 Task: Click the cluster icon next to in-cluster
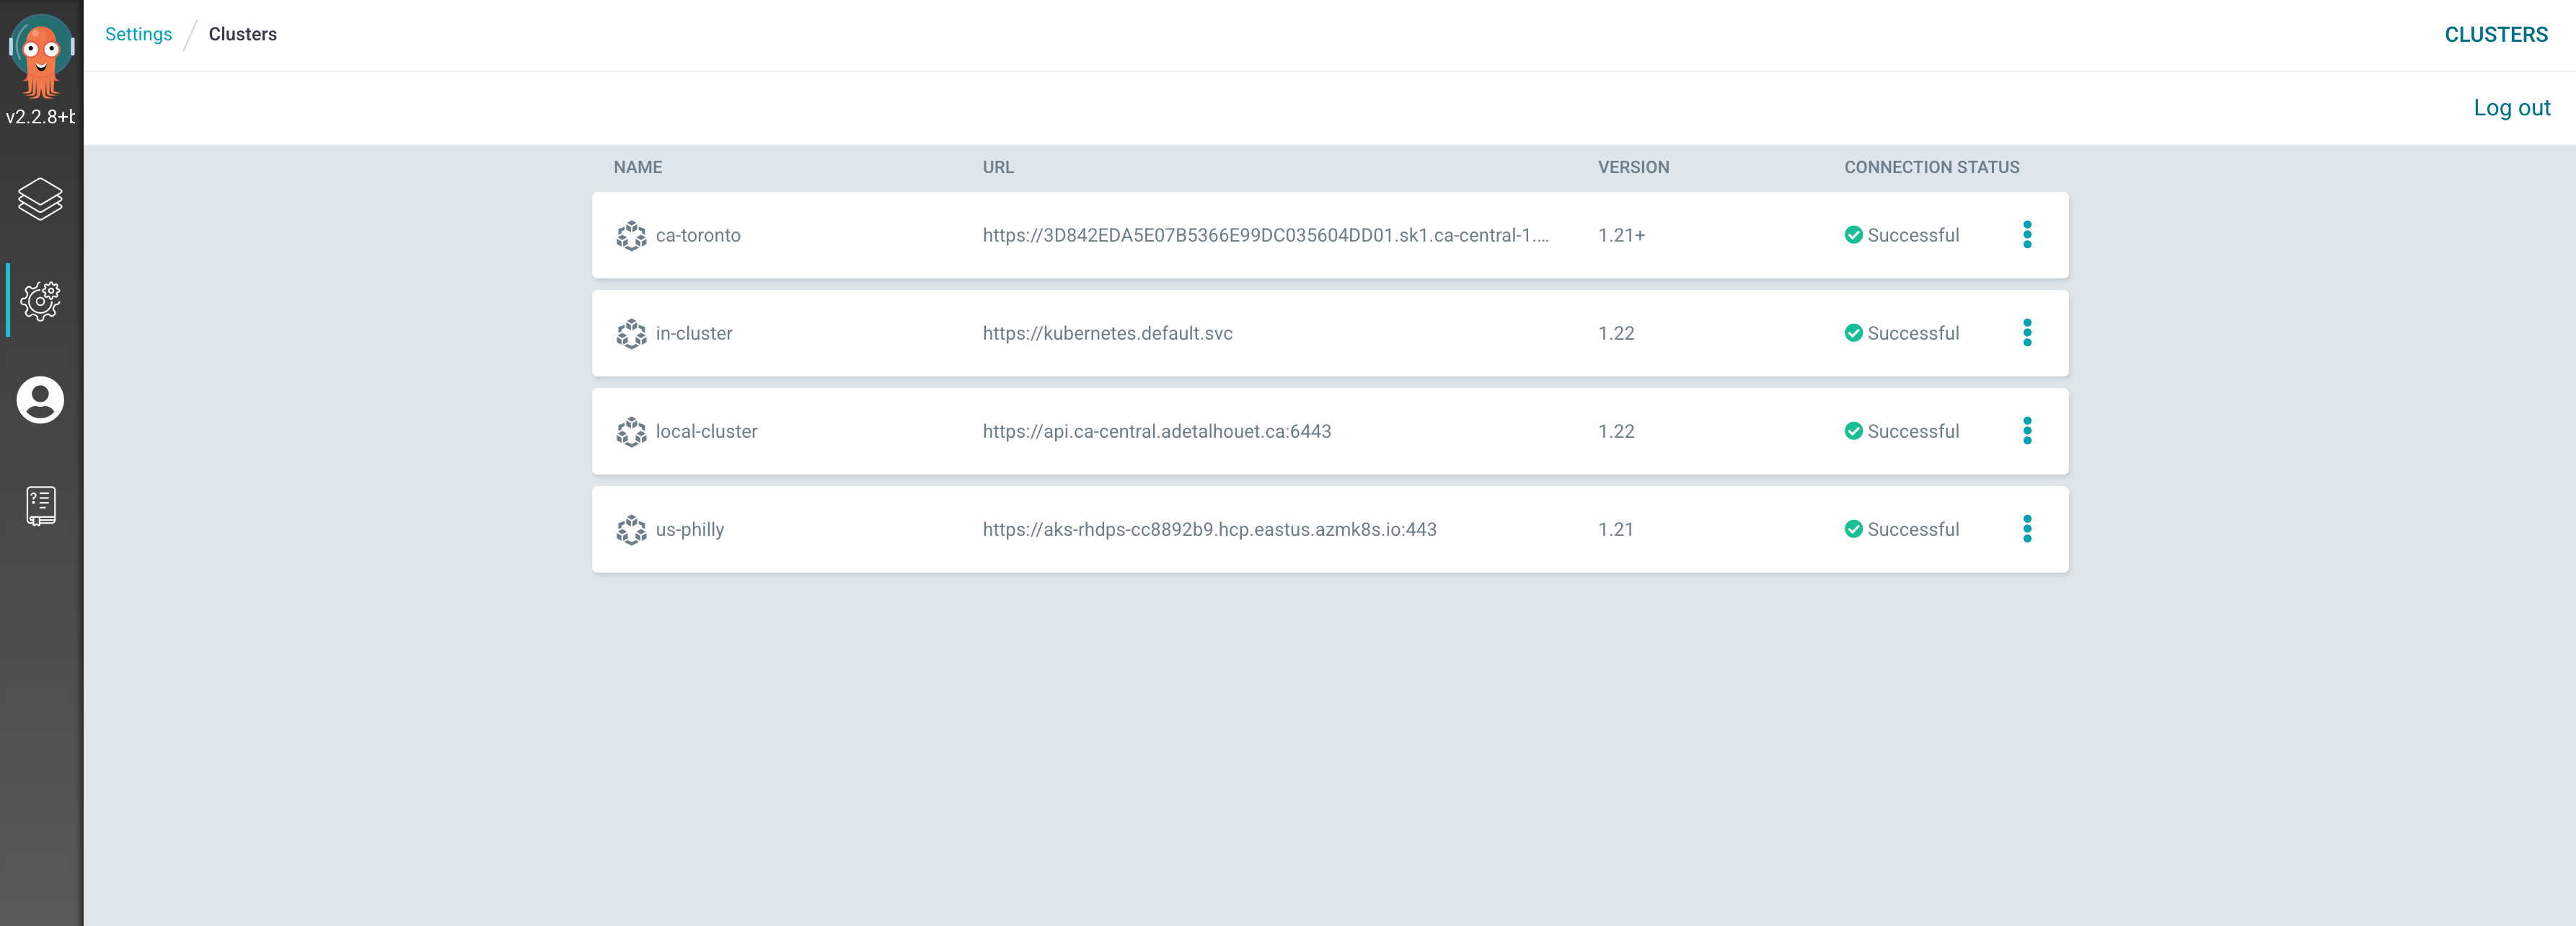[x=631, y=334]
